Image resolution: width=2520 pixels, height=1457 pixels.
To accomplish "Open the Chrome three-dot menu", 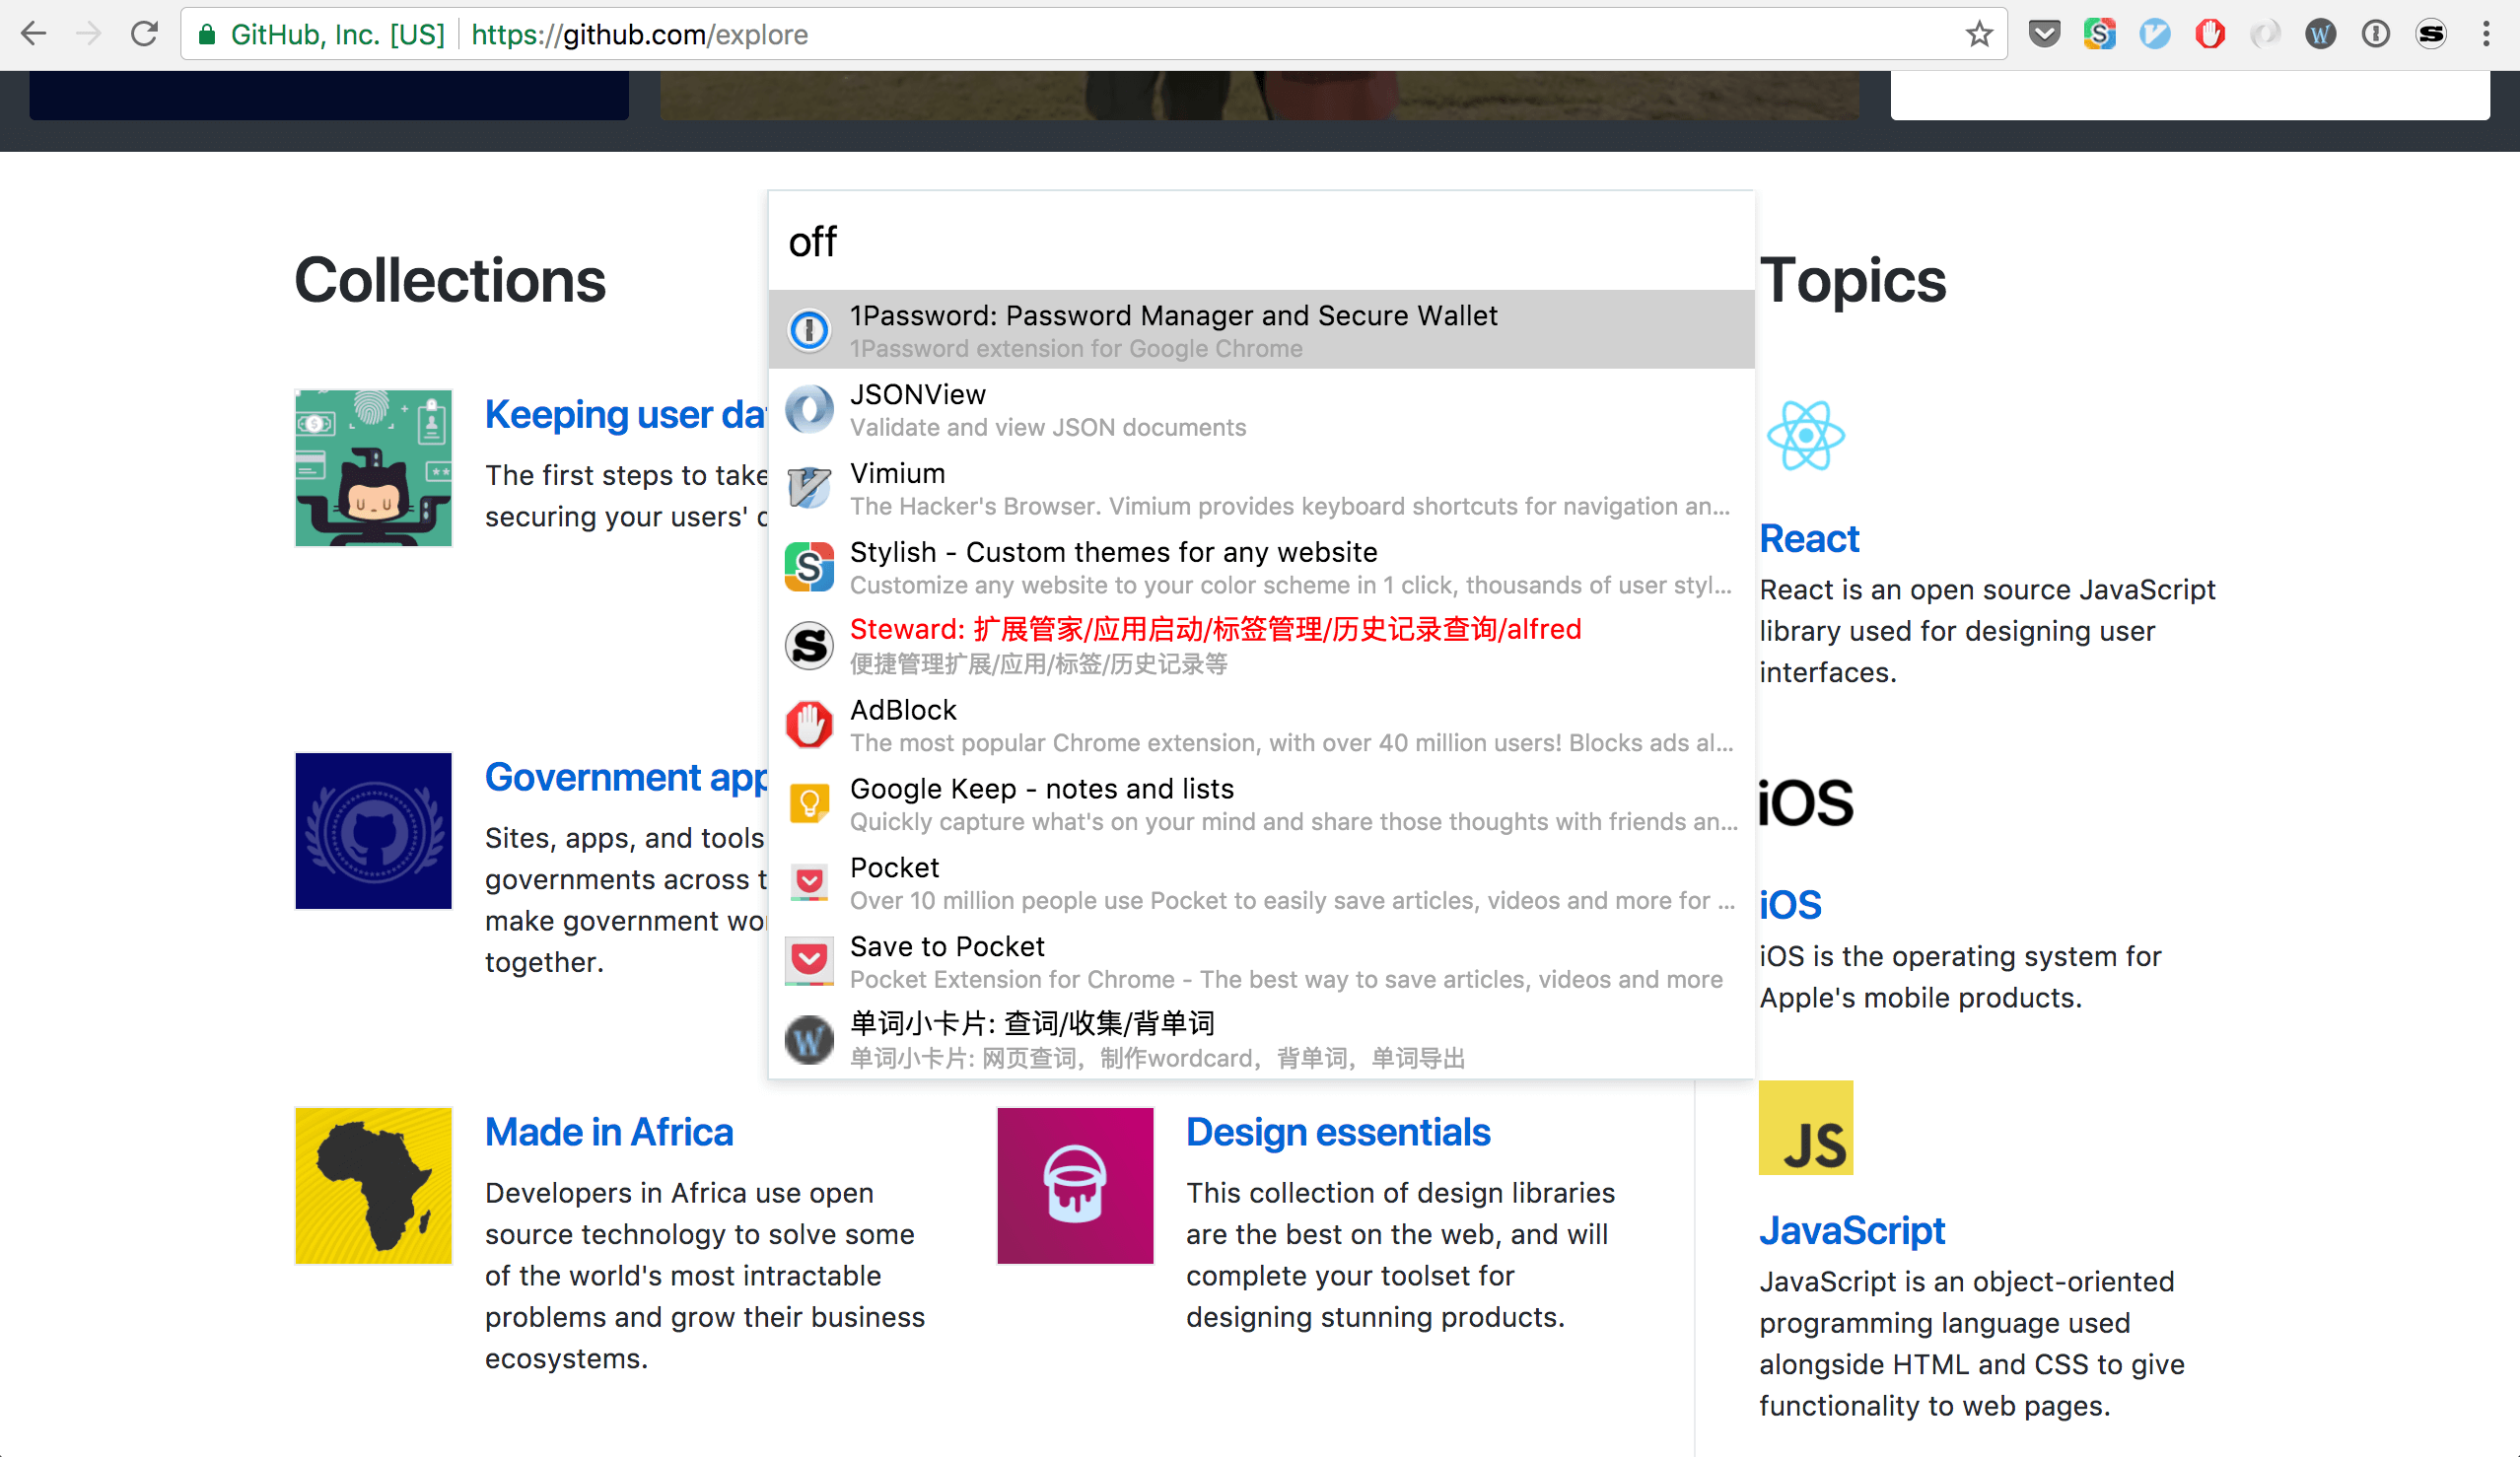I will click(x=2486, y=34).
